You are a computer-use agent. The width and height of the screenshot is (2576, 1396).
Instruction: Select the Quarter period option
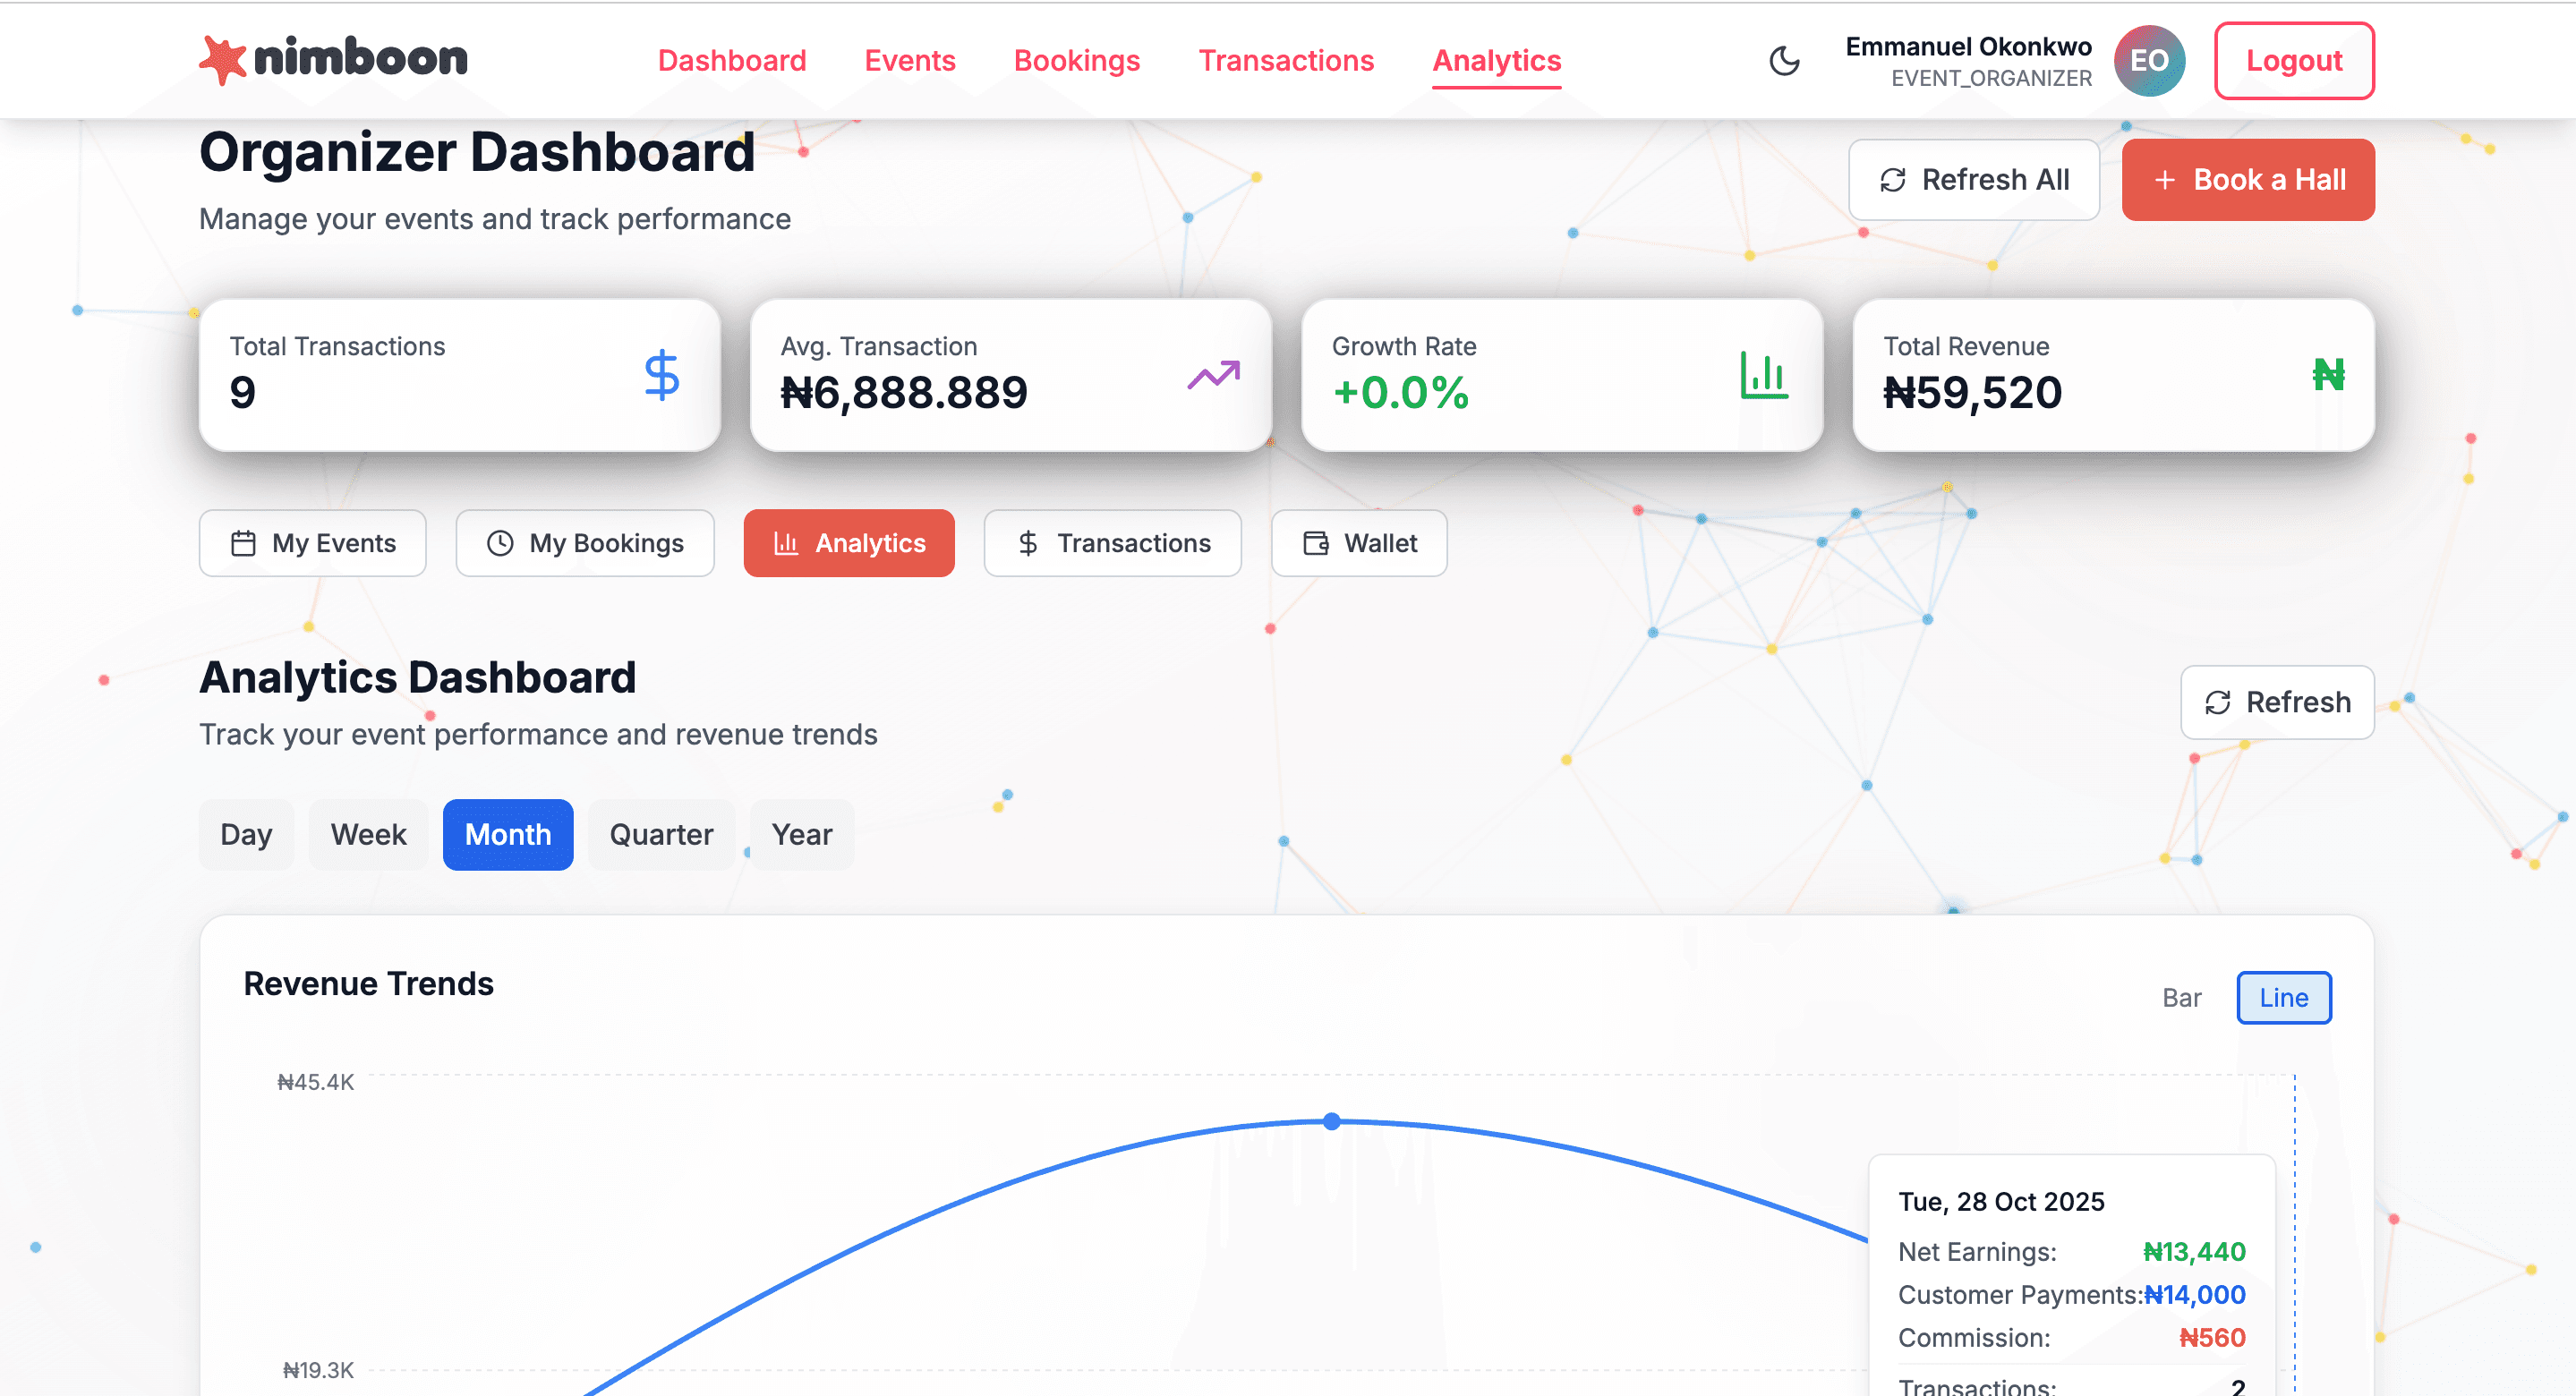coord(661,834)
